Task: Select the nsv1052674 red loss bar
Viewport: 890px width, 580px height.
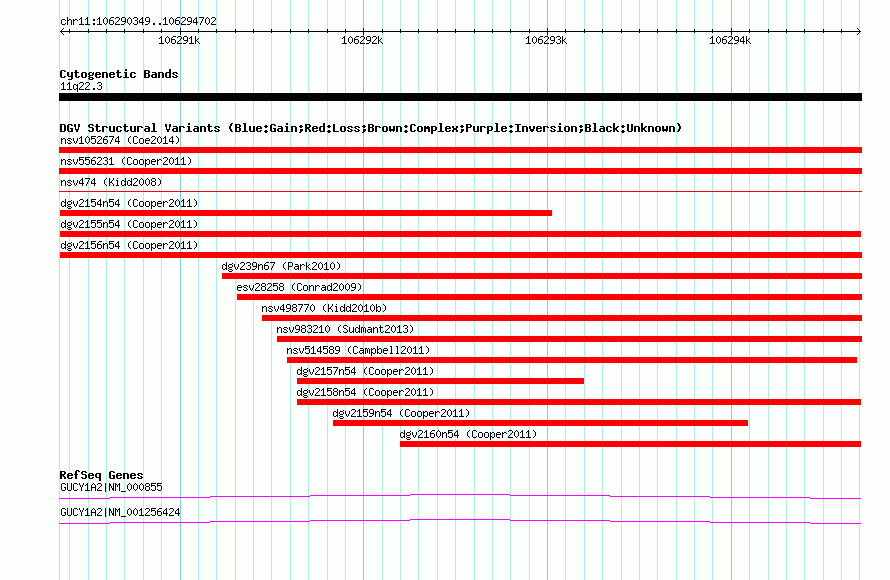Action: pyautogui.click(x=460, y=150)
